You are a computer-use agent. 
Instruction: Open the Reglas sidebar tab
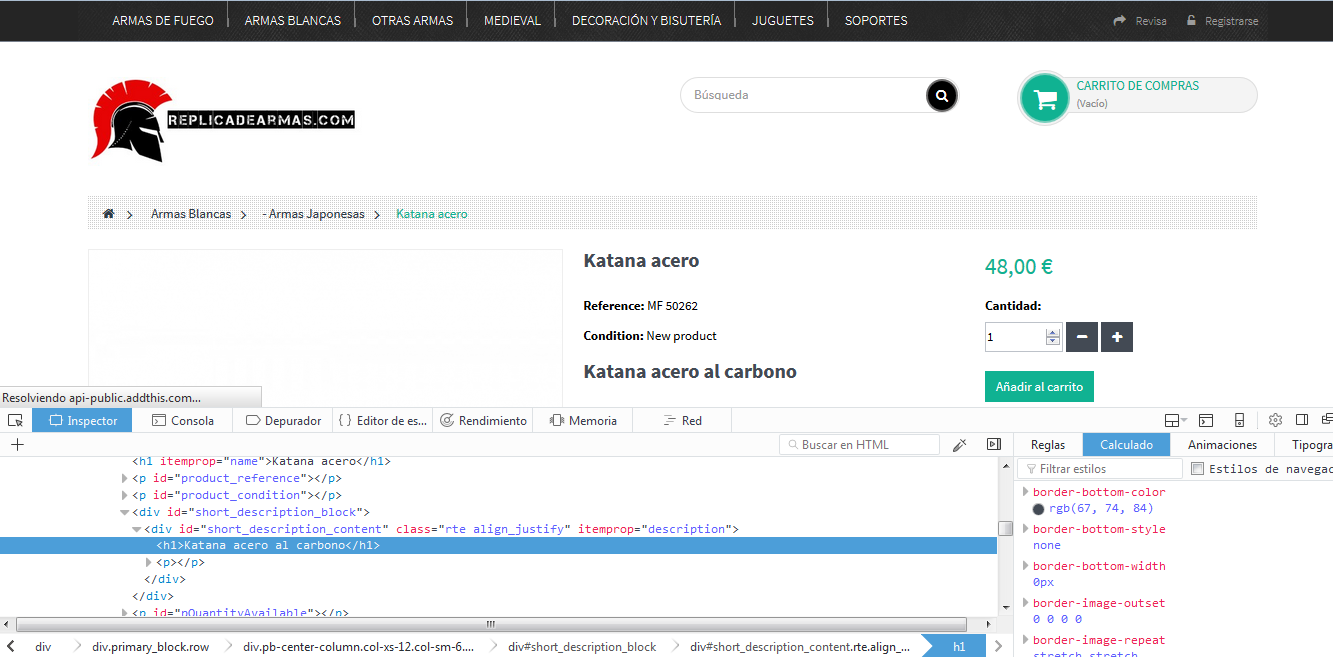tap(1048, 445)
